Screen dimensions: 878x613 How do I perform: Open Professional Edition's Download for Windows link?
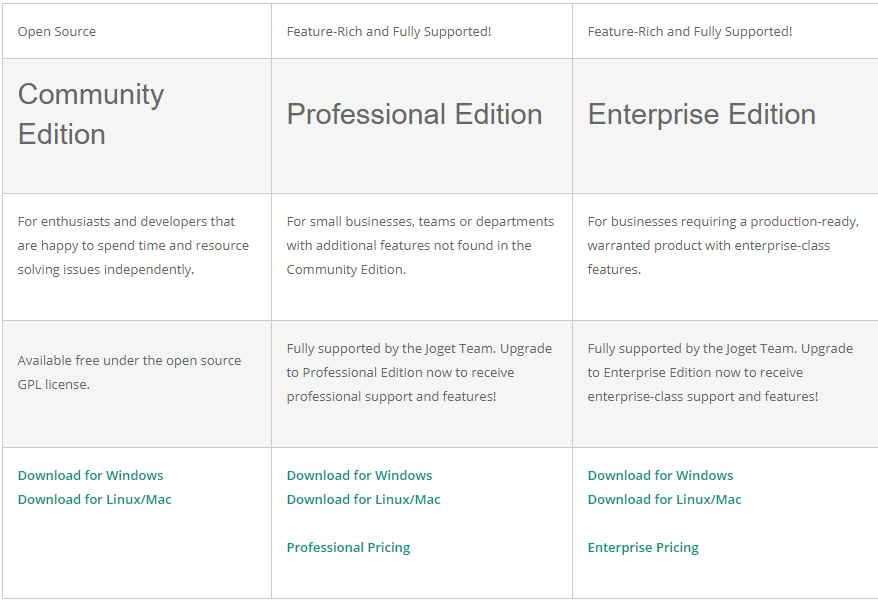click(359, 475)
